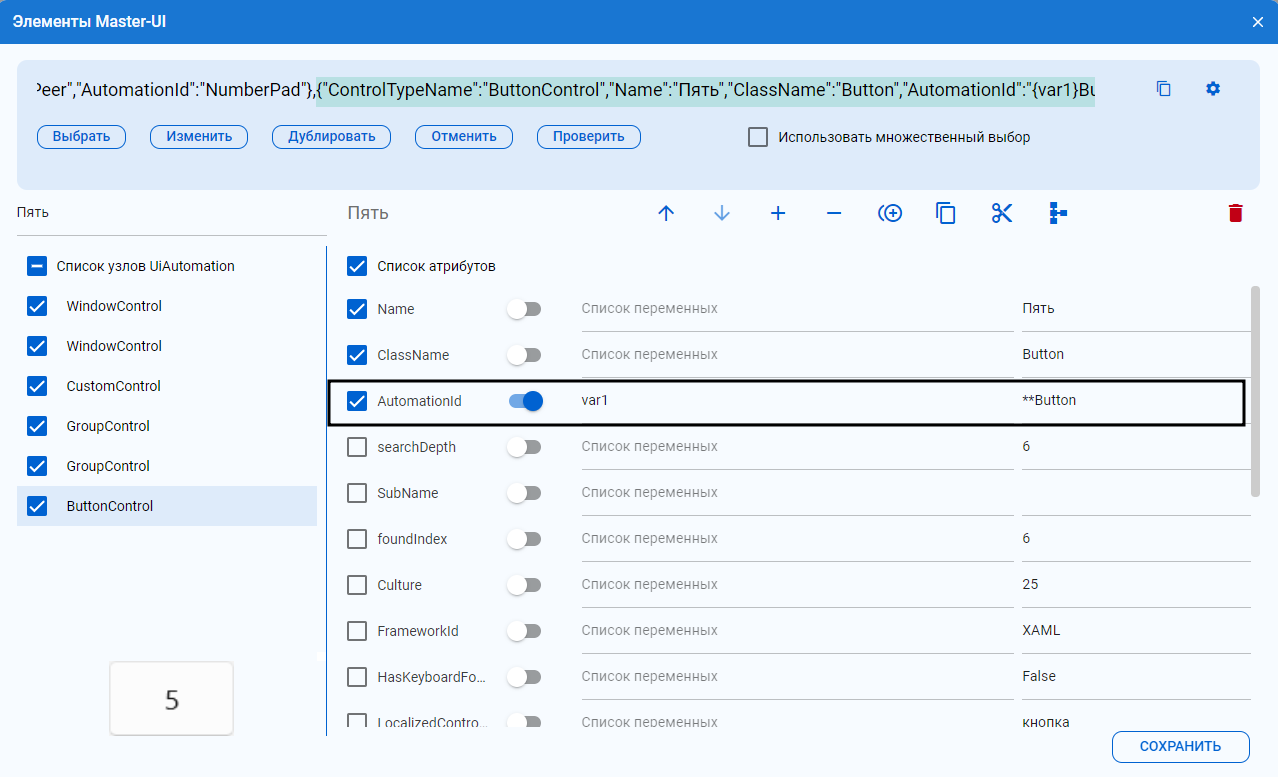Open selector settings via the gear icon

1213,89
